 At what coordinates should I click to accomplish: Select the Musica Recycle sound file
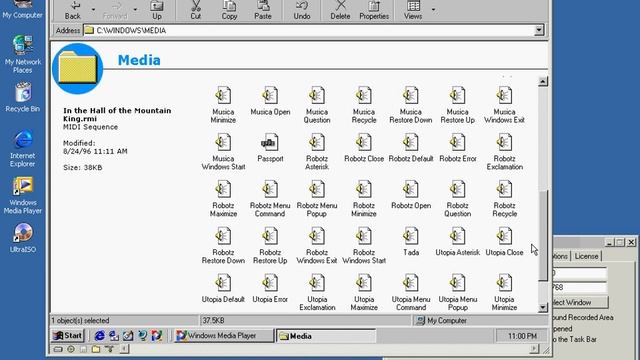pos(364,105)
